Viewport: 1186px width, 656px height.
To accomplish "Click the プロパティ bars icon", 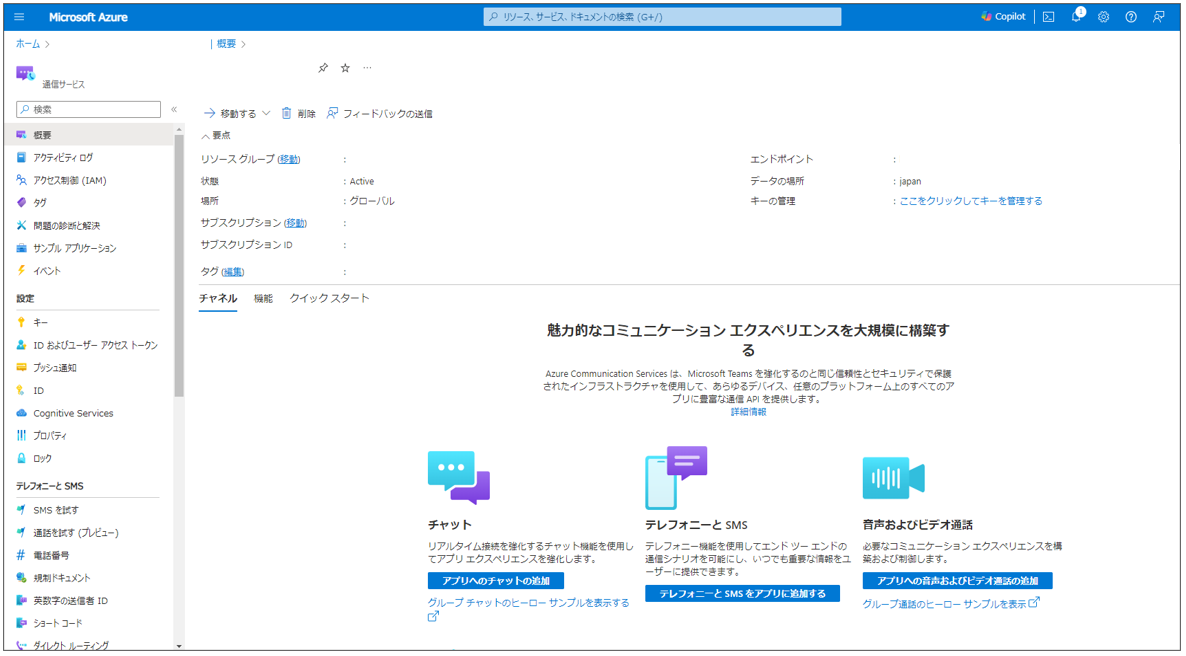I will [x=22, y=436].
